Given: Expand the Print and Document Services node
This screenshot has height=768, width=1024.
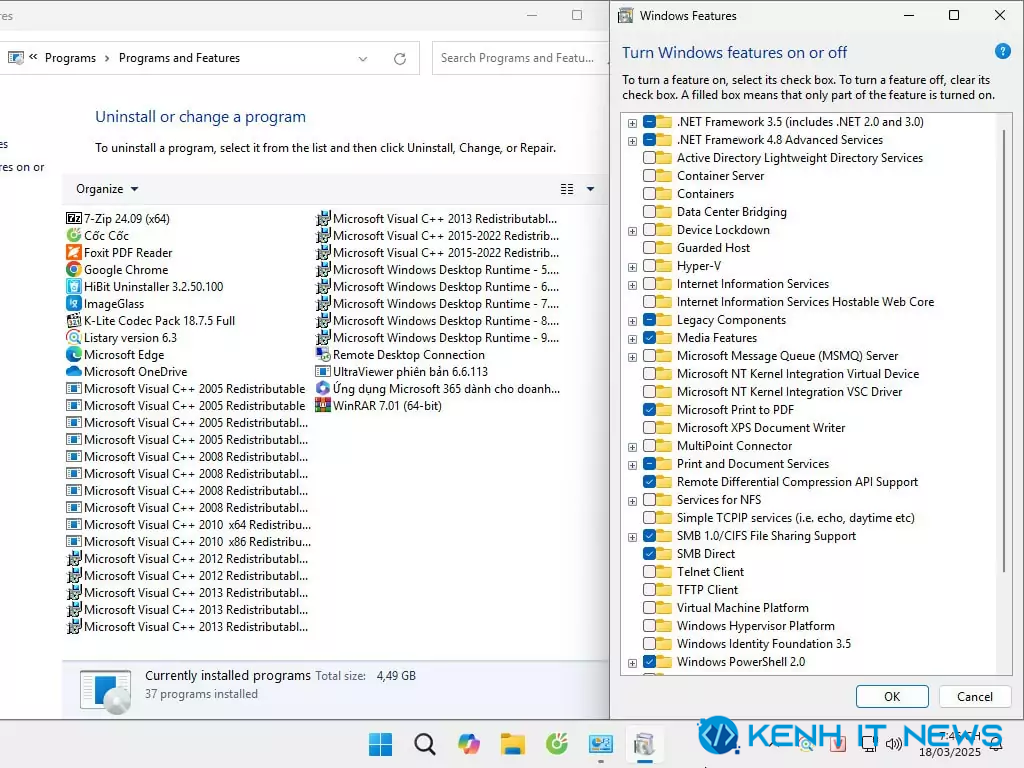Looking at the screenshot, I should pyautogui.click(x=632, y=465).
